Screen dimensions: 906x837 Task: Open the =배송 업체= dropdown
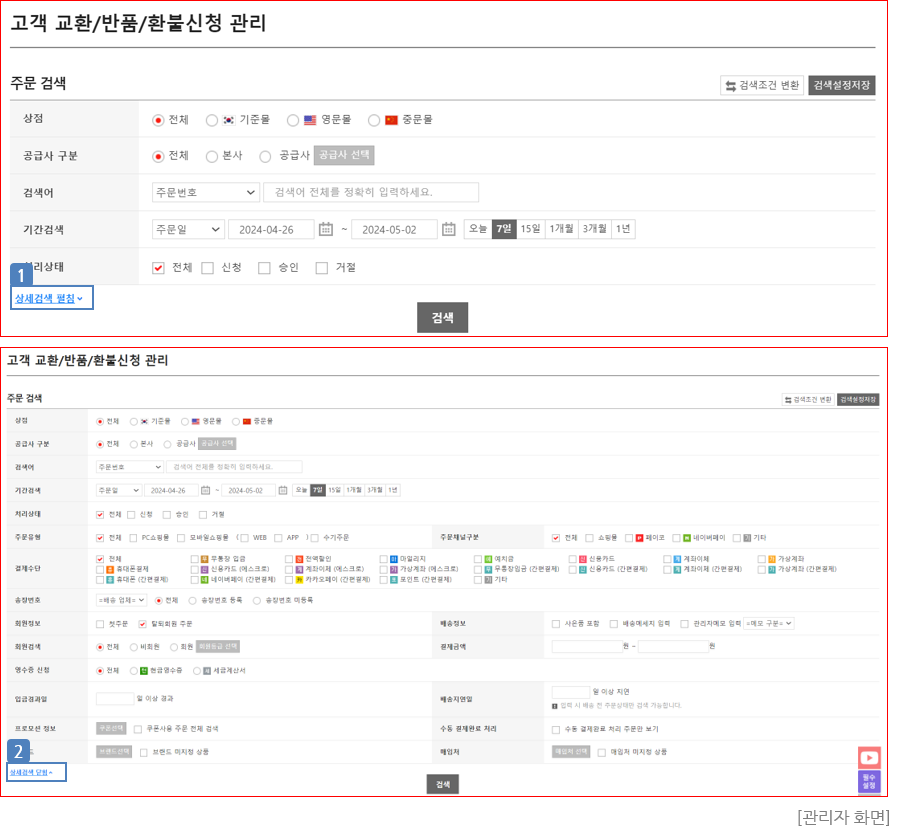coord(121,600)
